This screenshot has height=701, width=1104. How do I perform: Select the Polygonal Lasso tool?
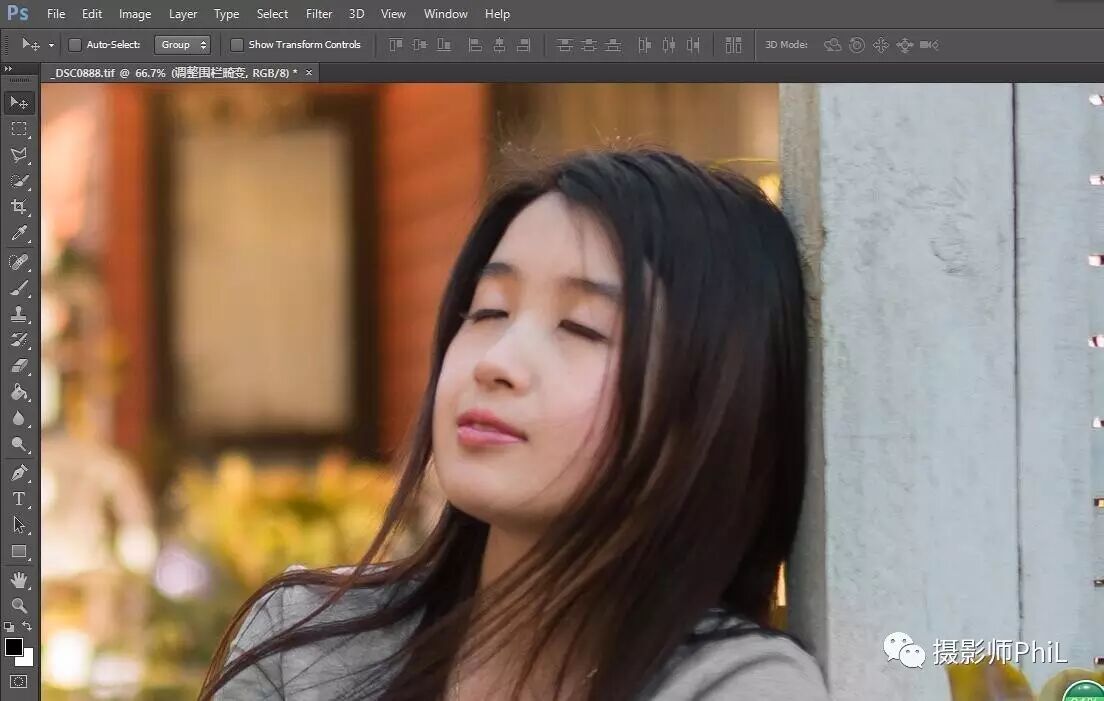tap(19, 155)
